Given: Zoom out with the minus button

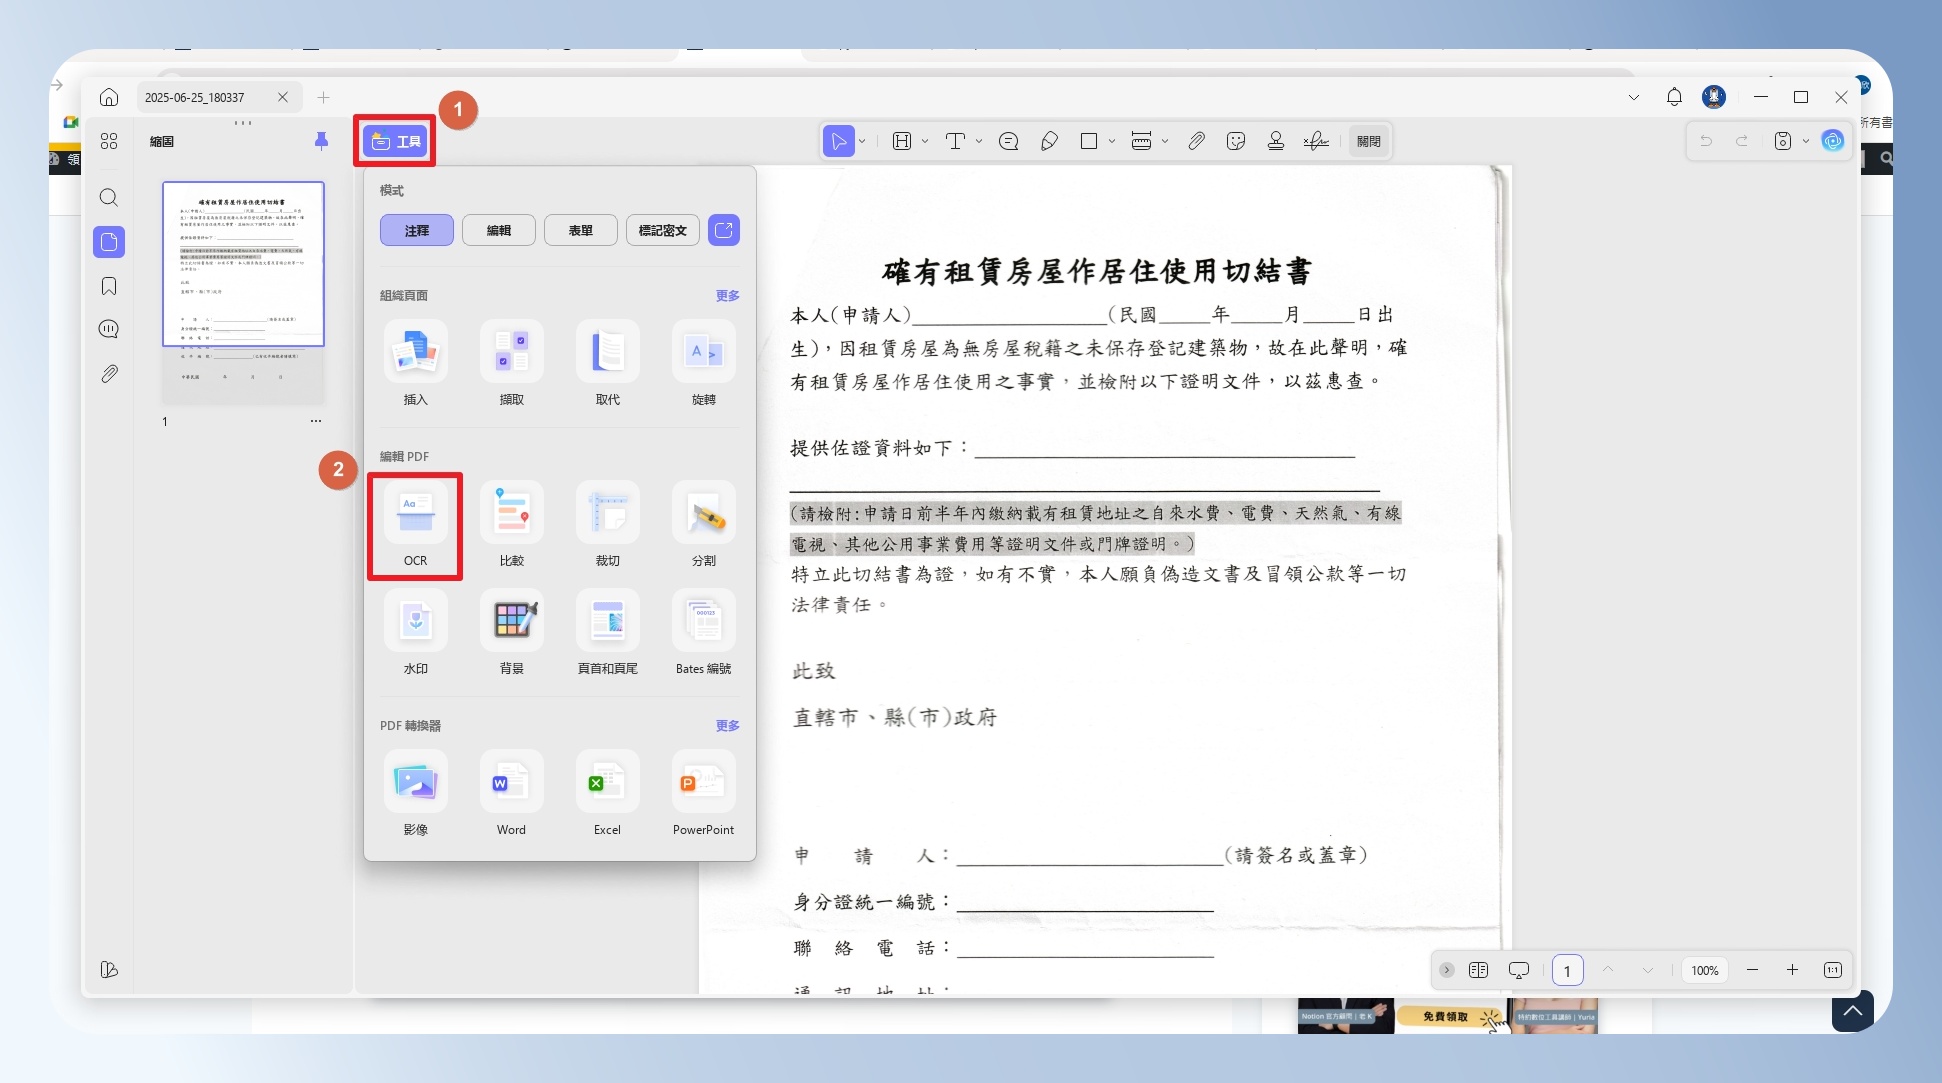Looking at the screenshot, I should [x=1752, y=970].
